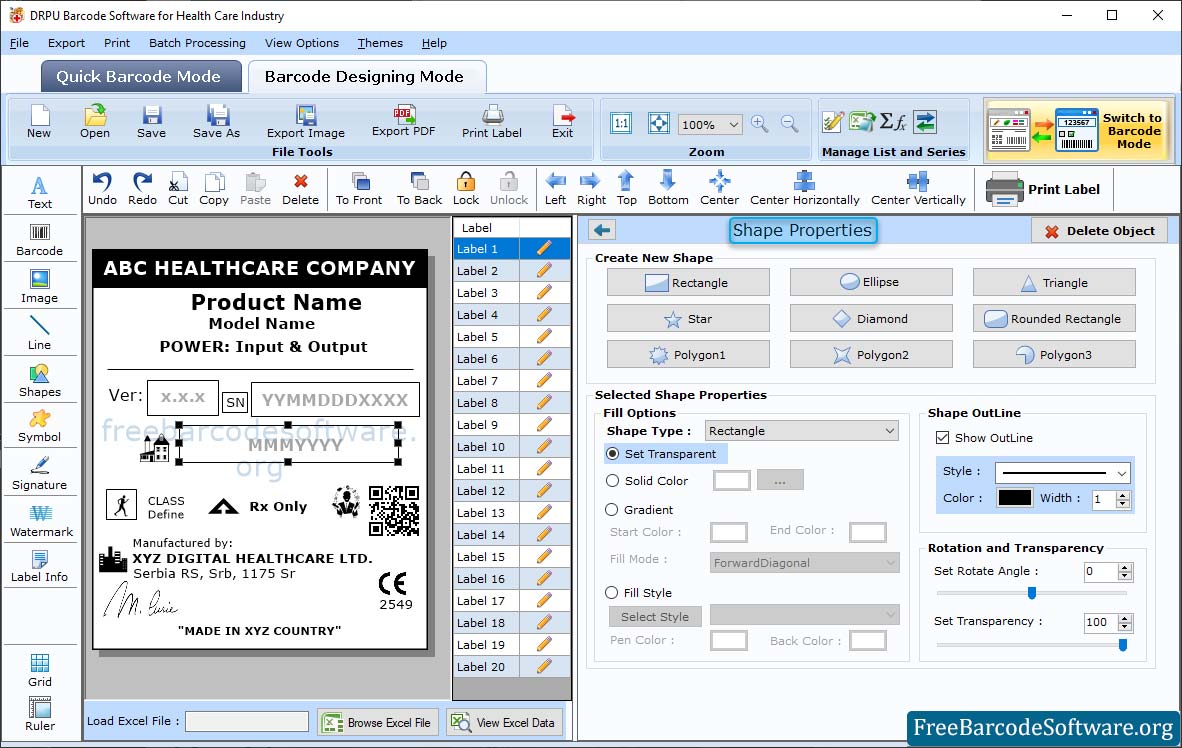
Task: Click the Export PDF icon
Action: pos(403,121)
